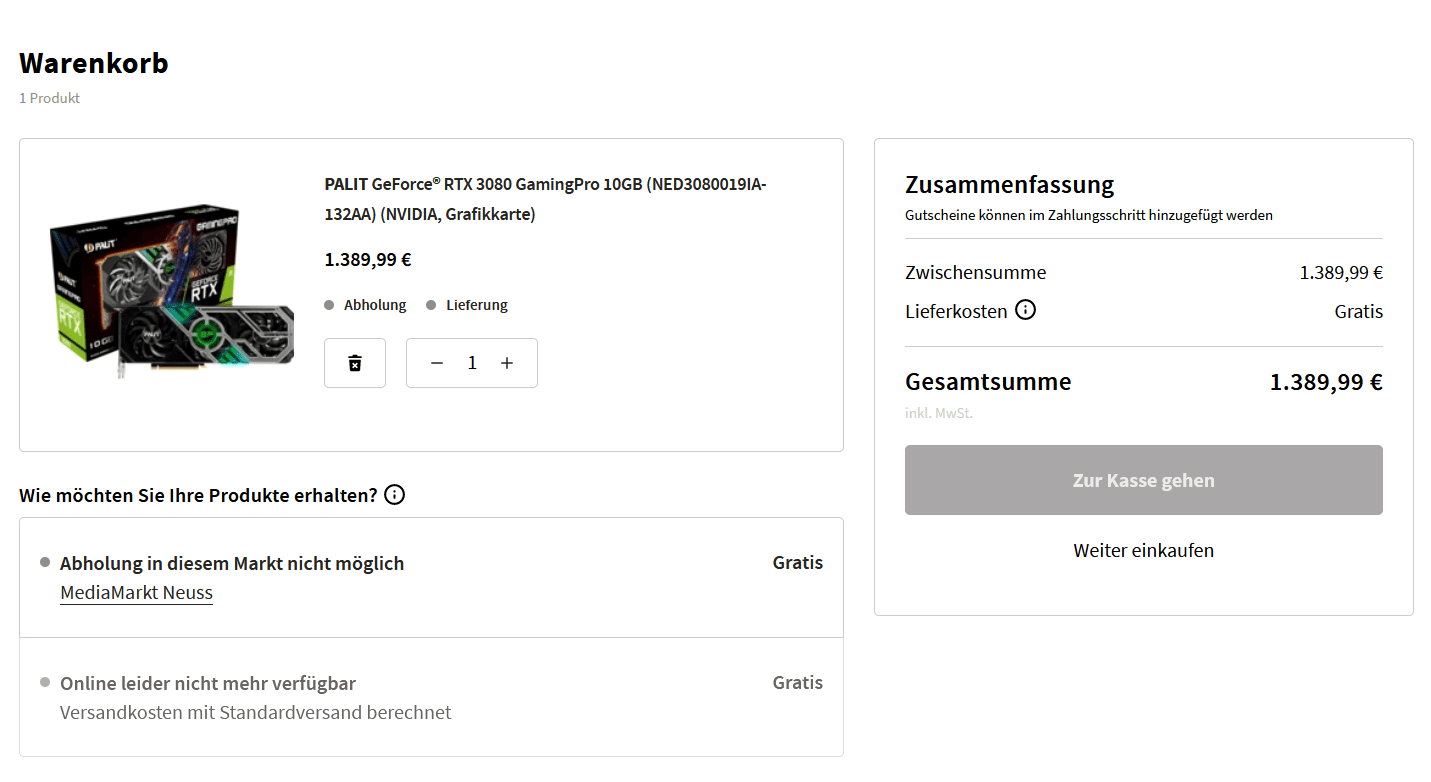The width and height of the screenshot is (1431, 782).
Task: Select the Online leider nicht mehr verfügbar option
Action: (x=431, y=697)
